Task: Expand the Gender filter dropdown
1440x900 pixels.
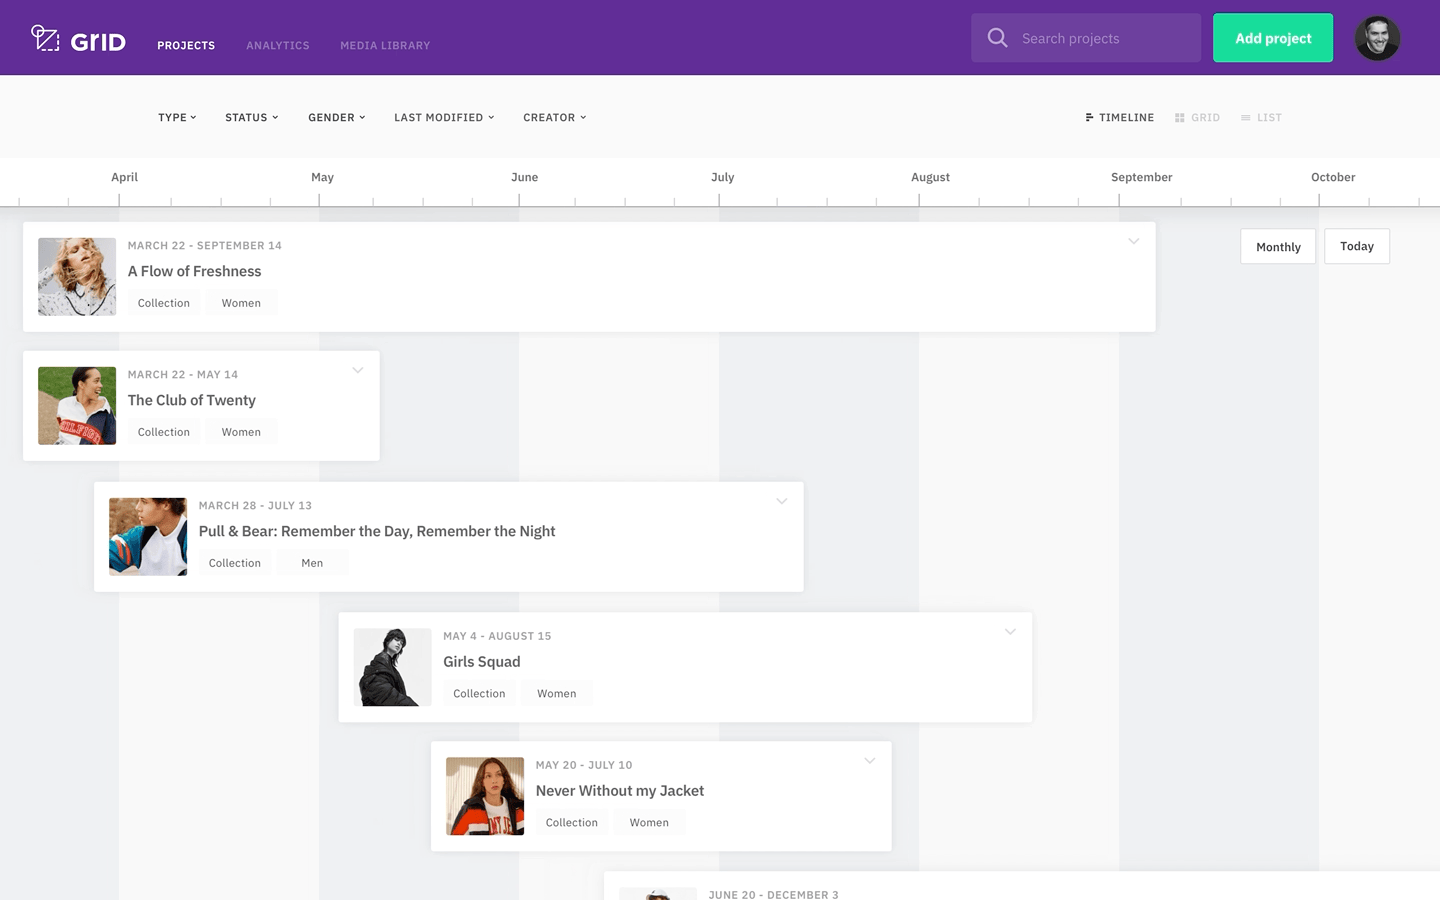Action: pos(336,118)
